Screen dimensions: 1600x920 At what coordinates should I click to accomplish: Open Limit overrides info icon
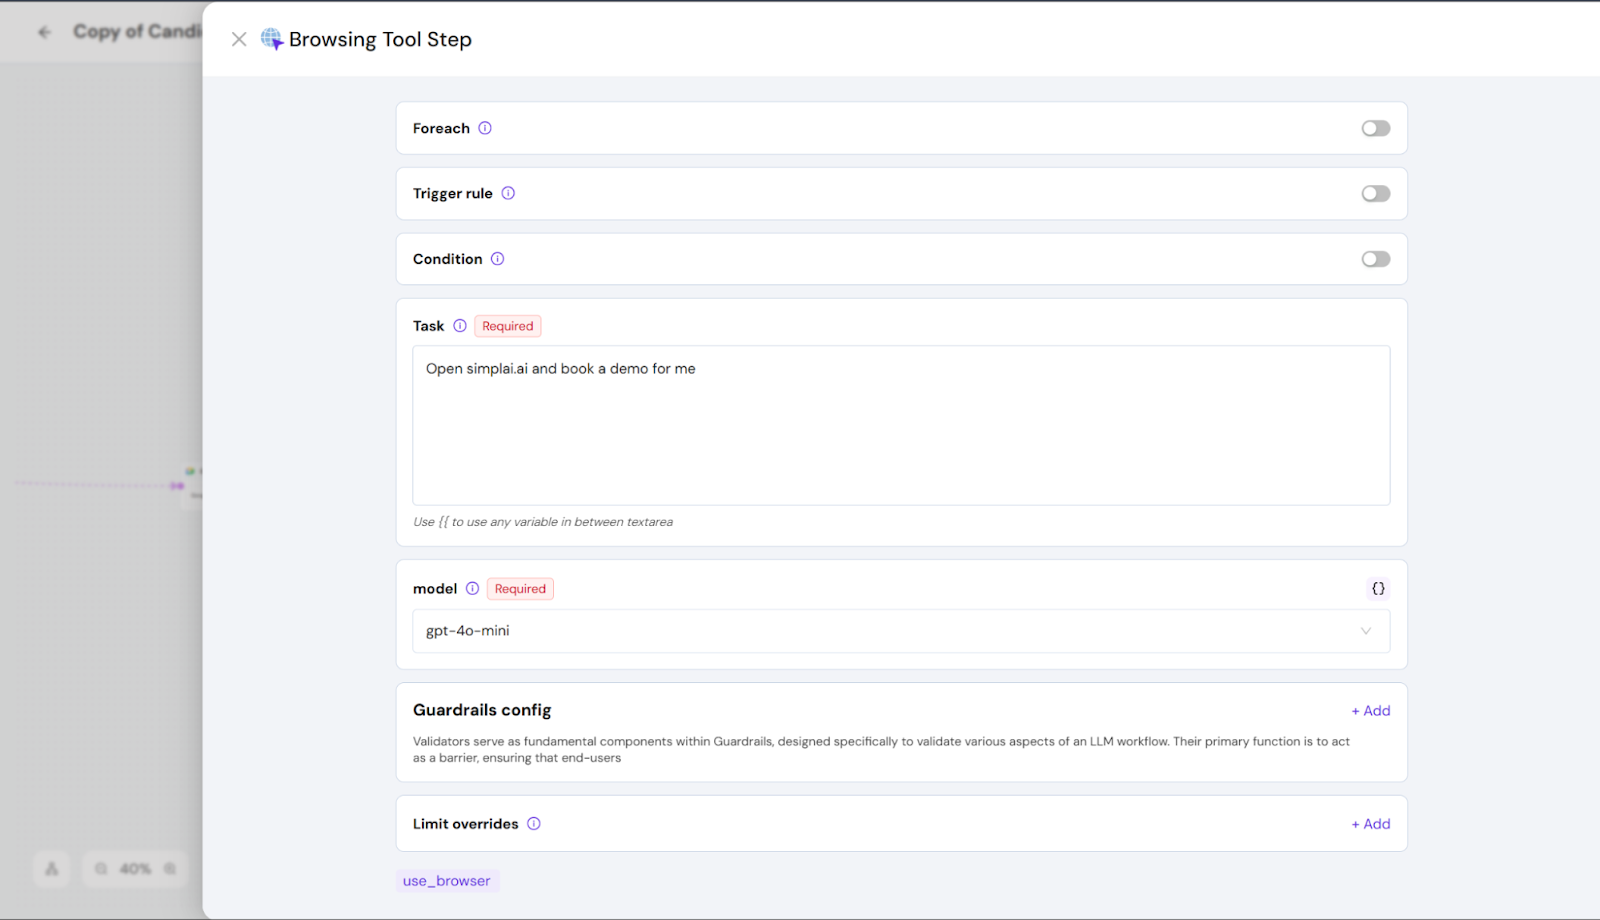pyautogui.click(x=534, y=824)
